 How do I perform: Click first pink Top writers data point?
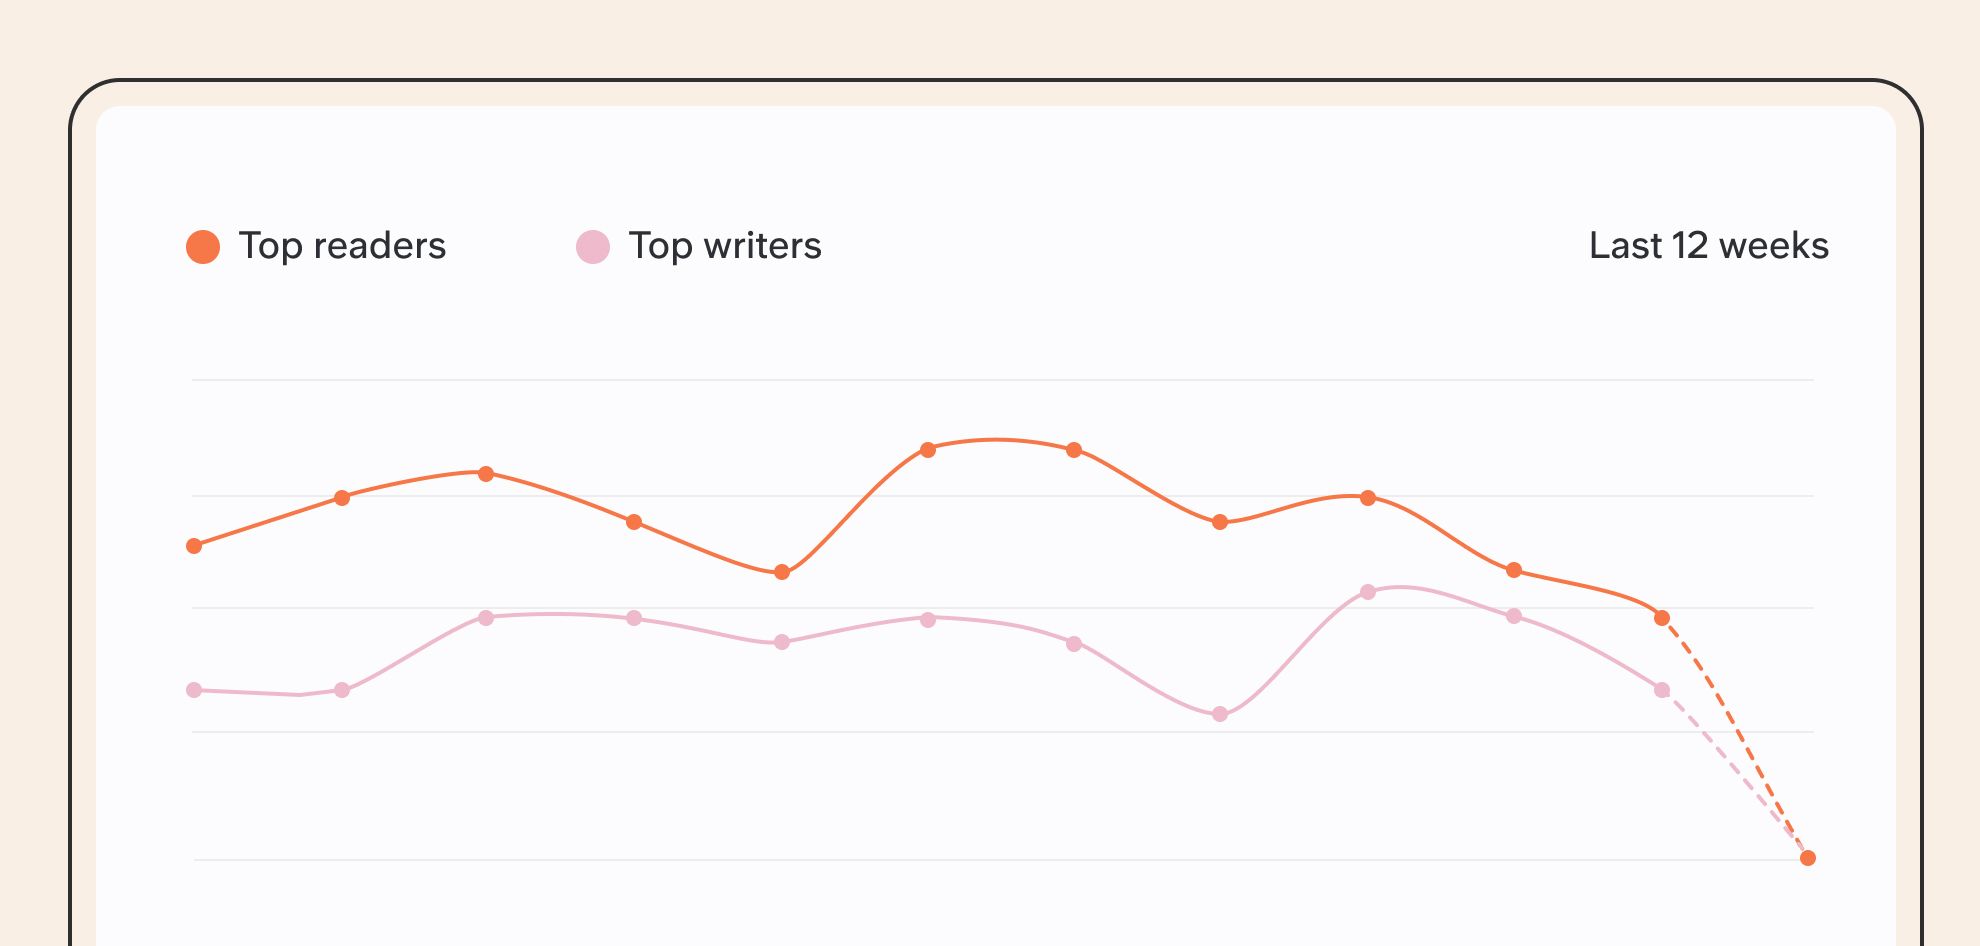194,690
